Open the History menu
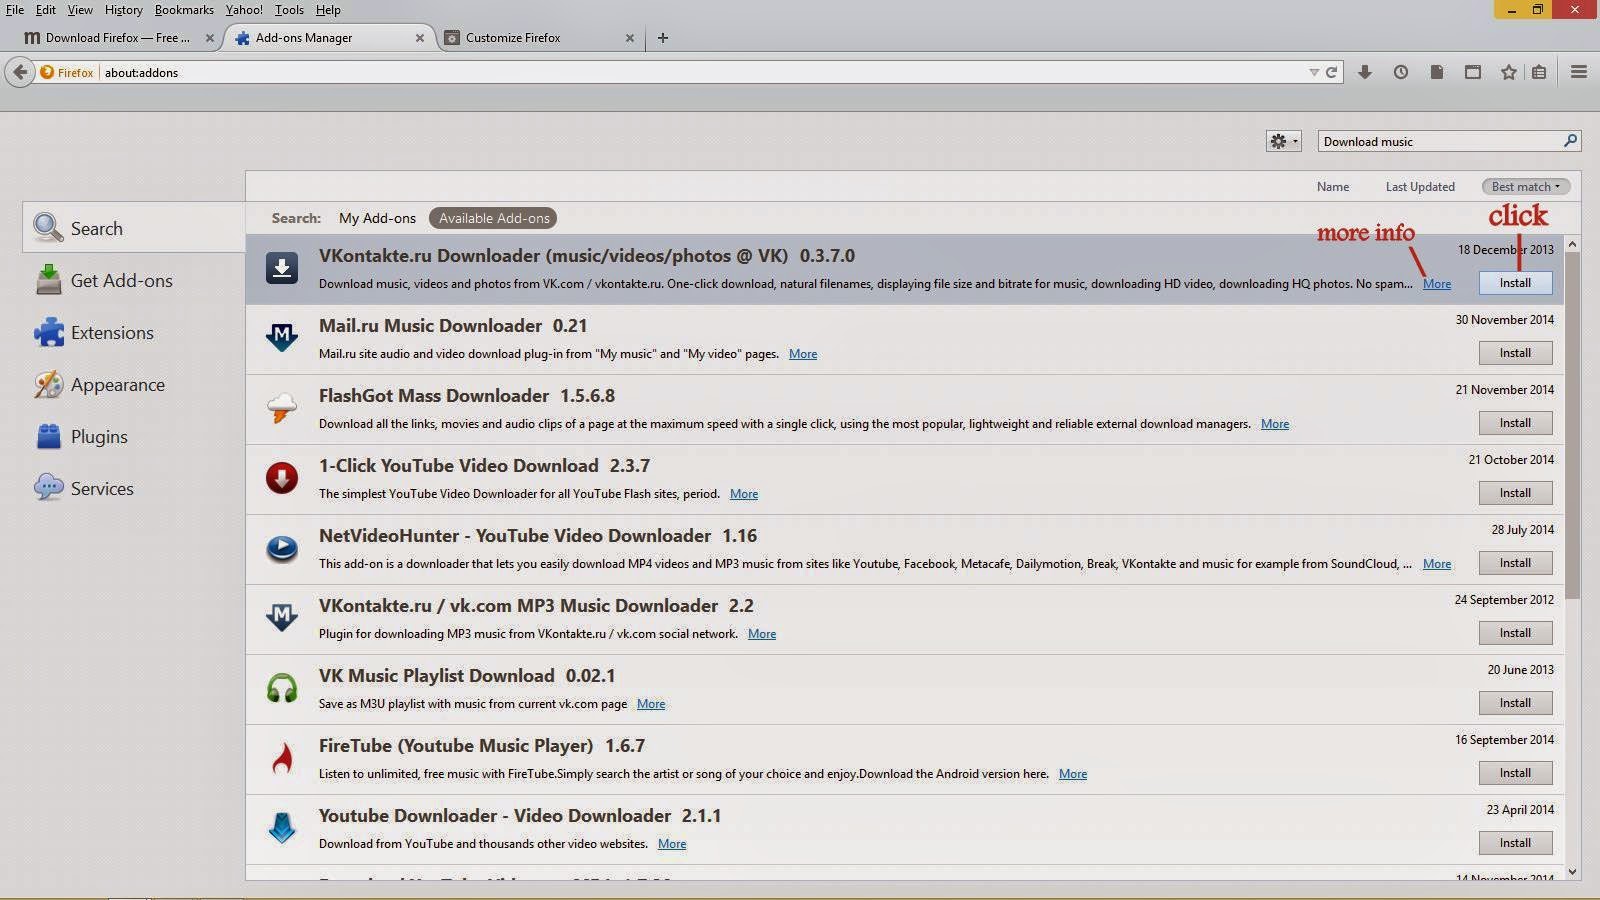 (x=123, y=10)
